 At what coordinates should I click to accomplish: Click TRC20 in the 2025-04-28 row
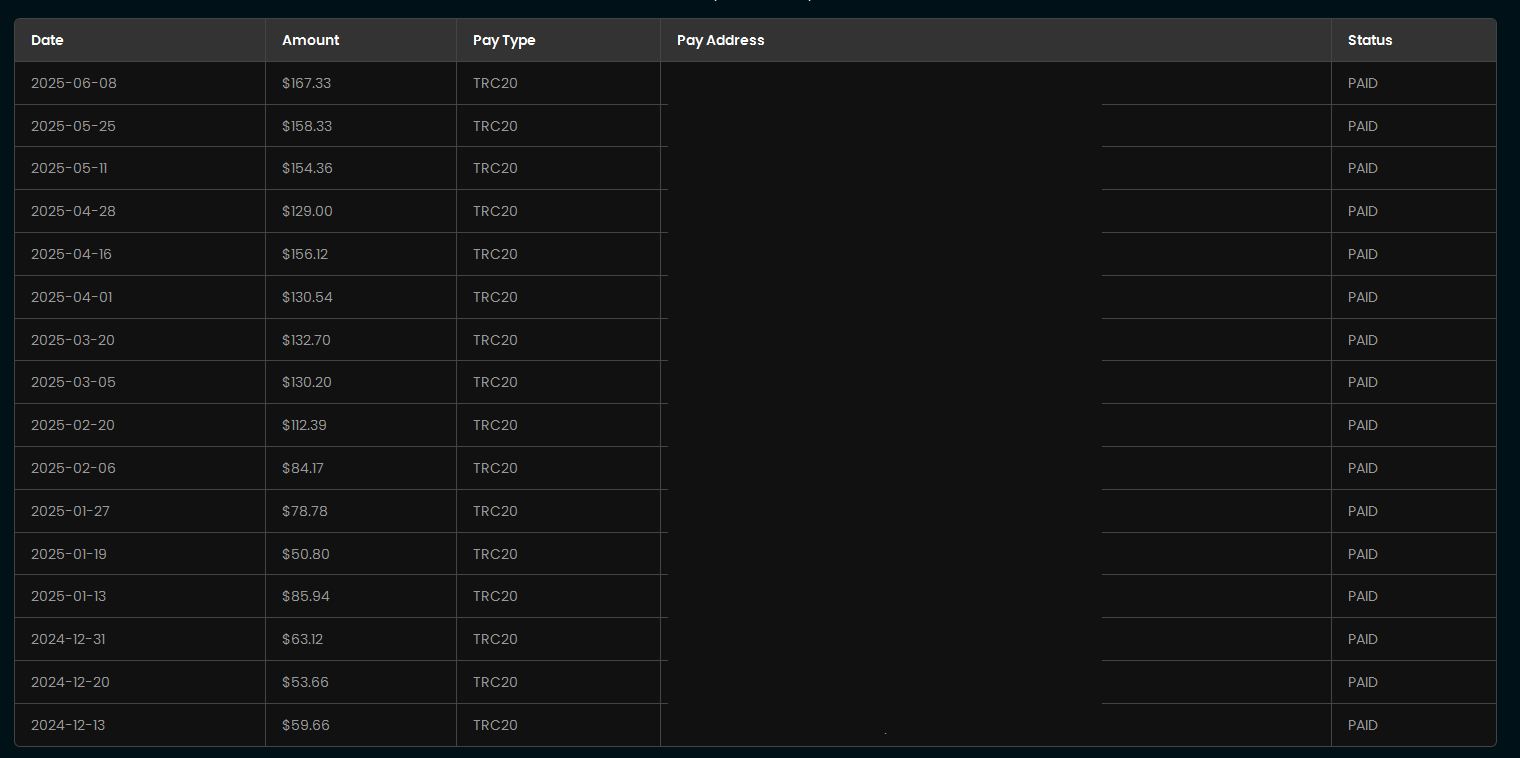point(495,211)
